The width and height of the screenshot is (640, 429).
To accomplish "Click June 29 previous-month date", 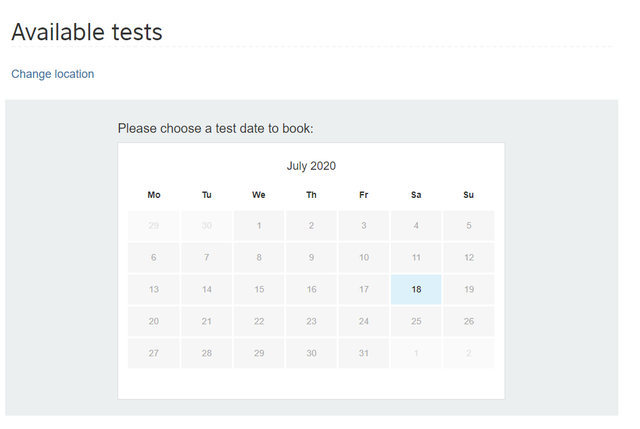I will click(x=154, y=225).
